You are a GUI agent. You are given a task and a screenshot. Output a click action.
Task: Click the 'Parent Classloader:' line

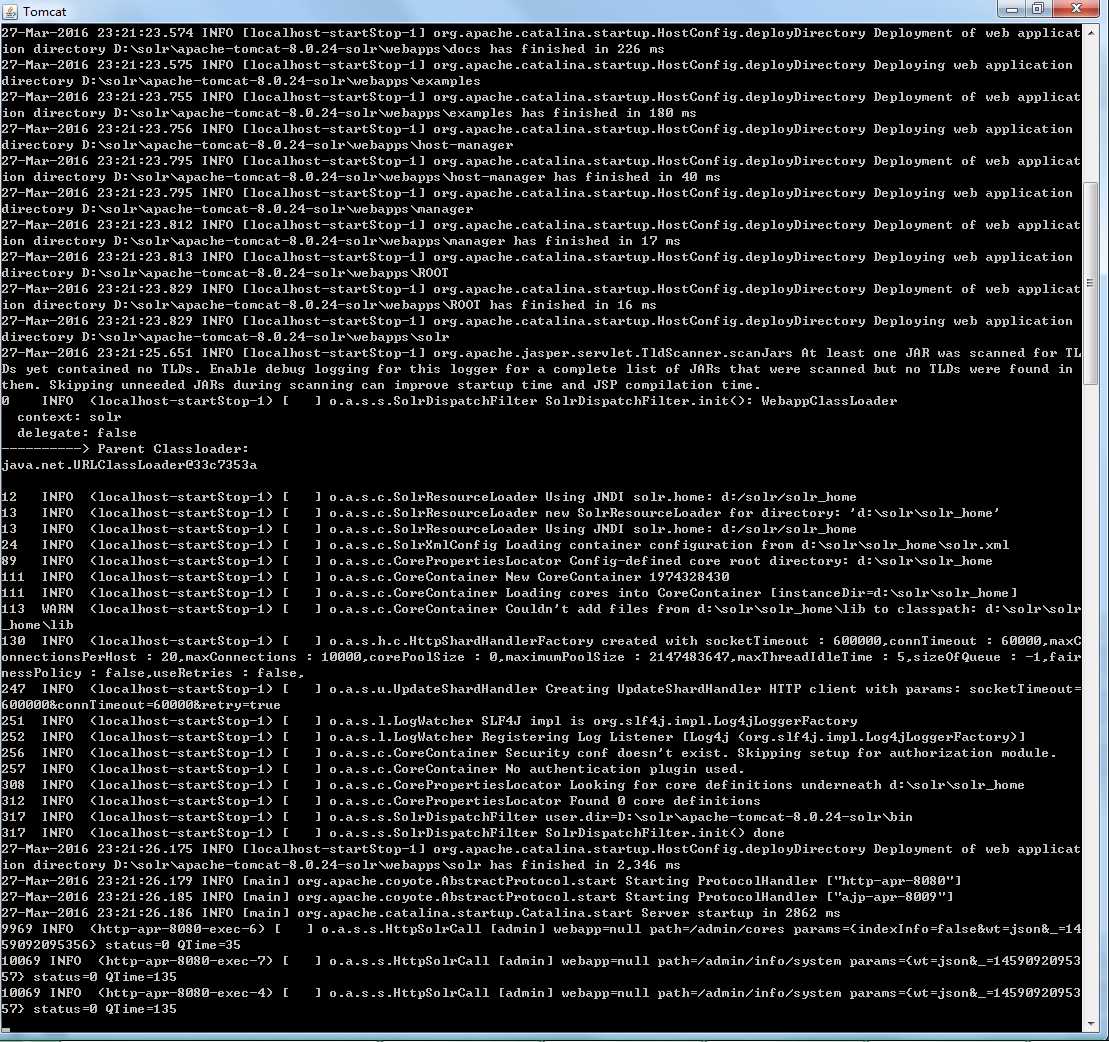tap(124, 448)
